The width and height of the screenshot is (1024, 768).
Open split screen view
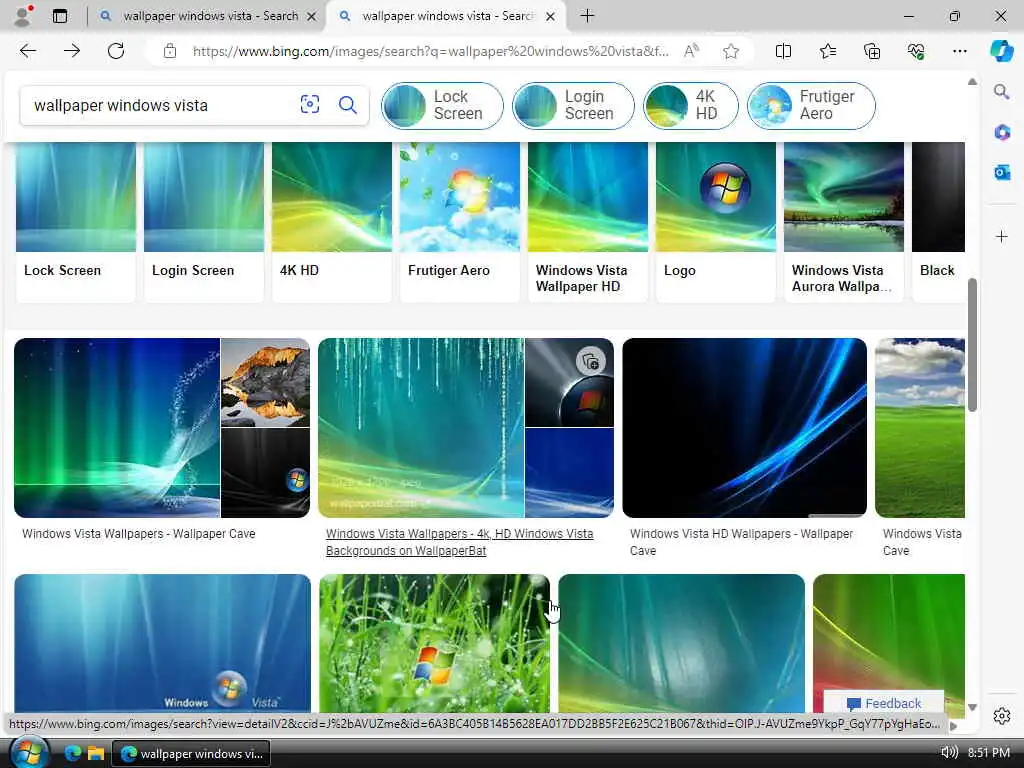click(783, 51)
